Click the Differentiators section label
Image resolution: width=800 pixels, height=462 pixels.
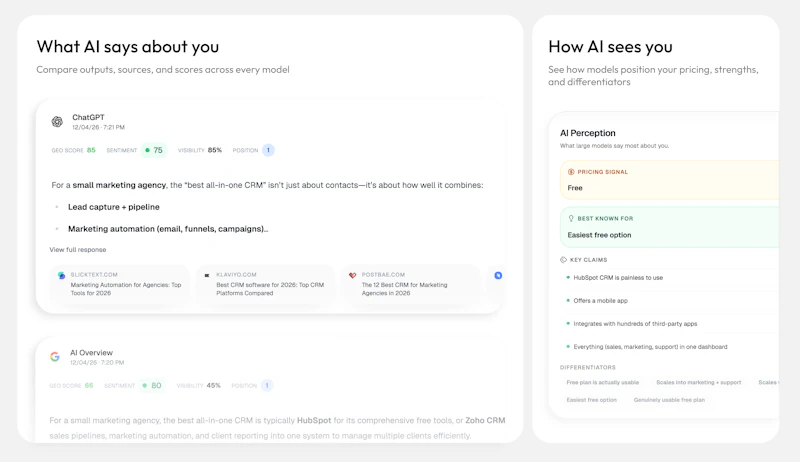588,367
